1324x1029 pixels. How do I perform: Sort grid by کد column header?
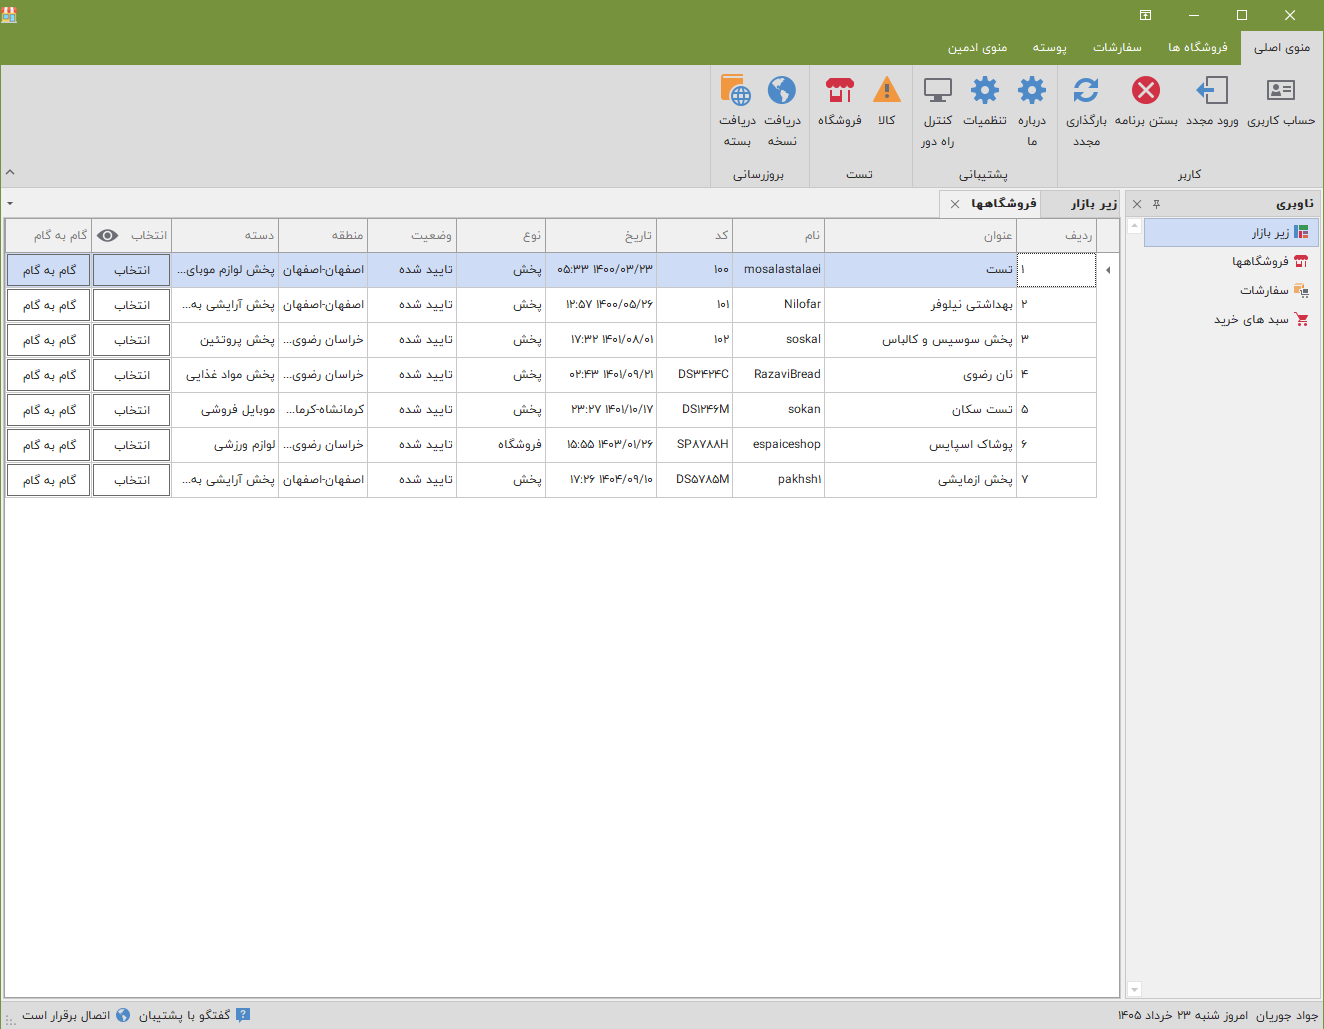point(695,236)
